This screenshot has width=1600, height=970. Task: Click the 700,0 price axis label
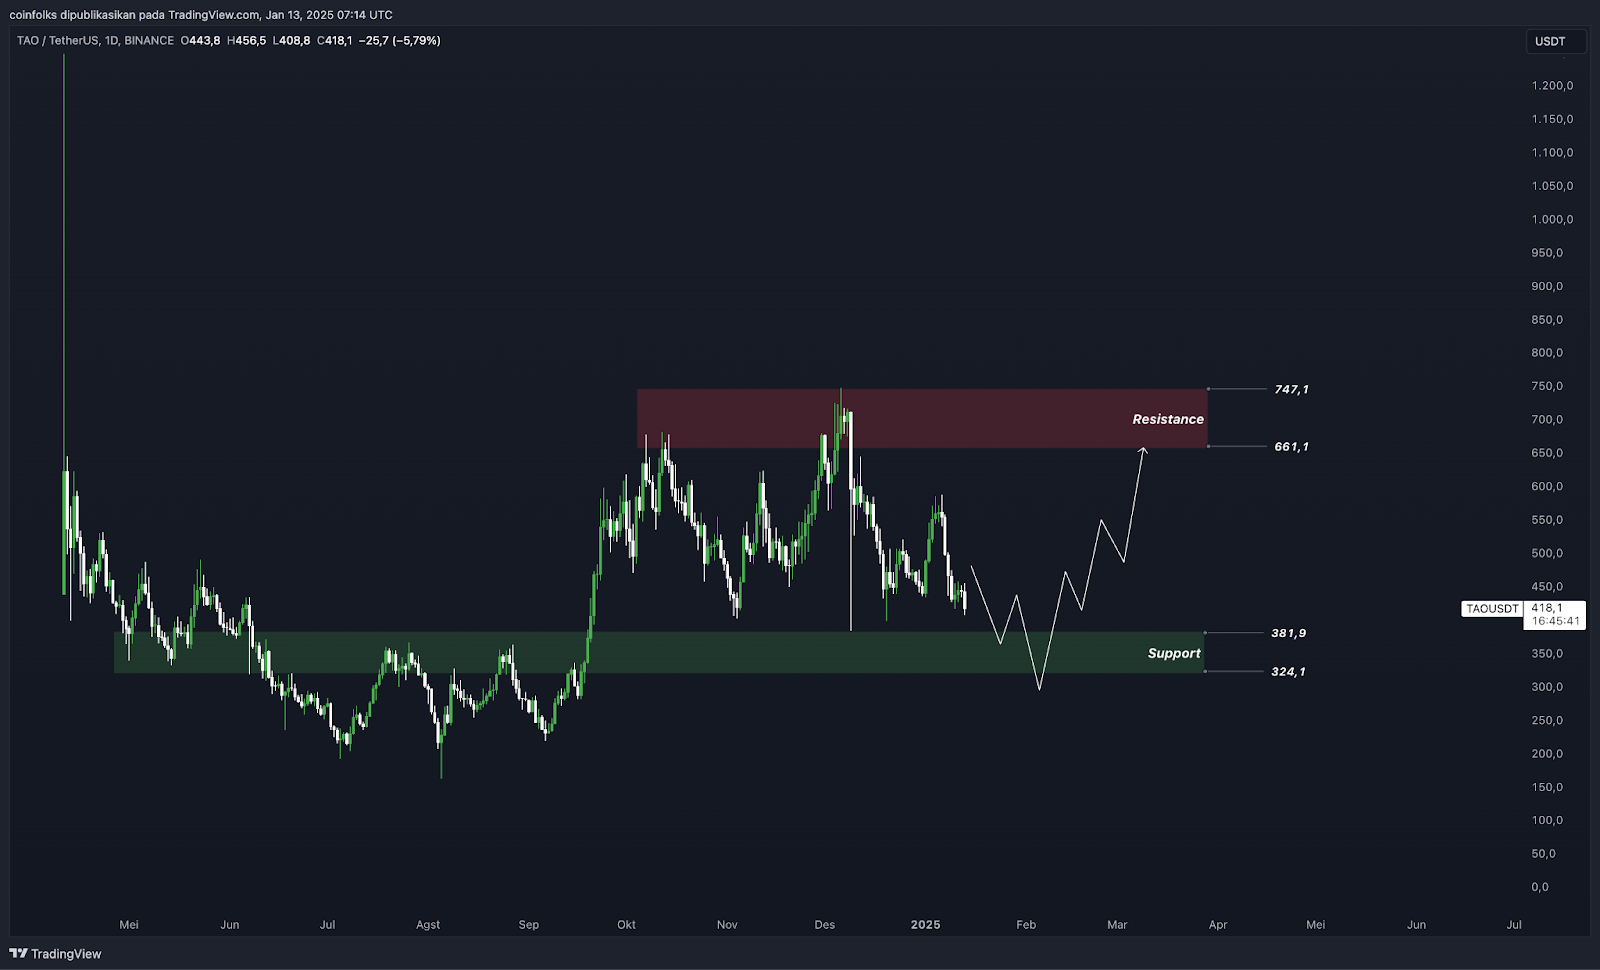tap(1546, 420)
